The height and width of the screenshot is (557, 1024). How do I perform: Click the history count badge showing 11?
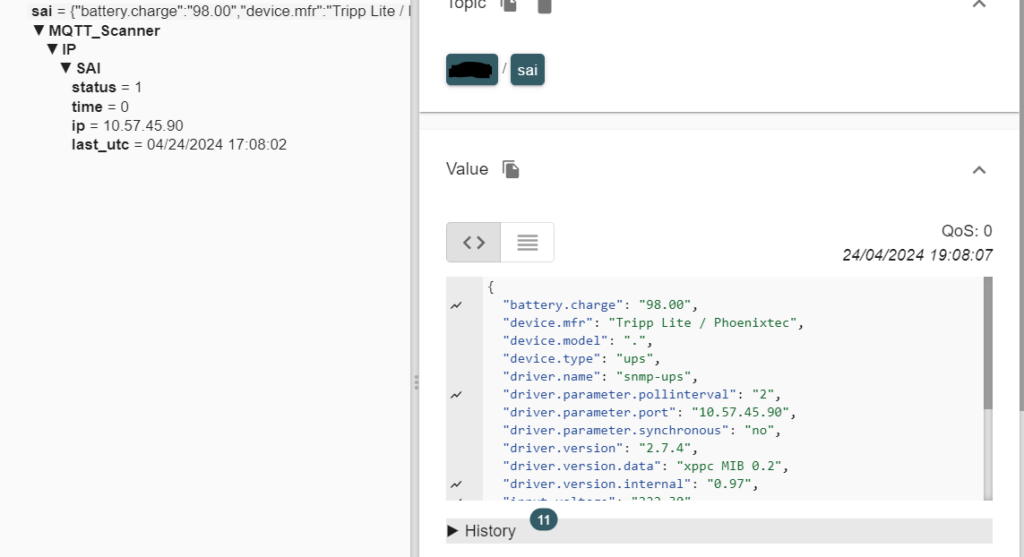click(x=544, y=520)
